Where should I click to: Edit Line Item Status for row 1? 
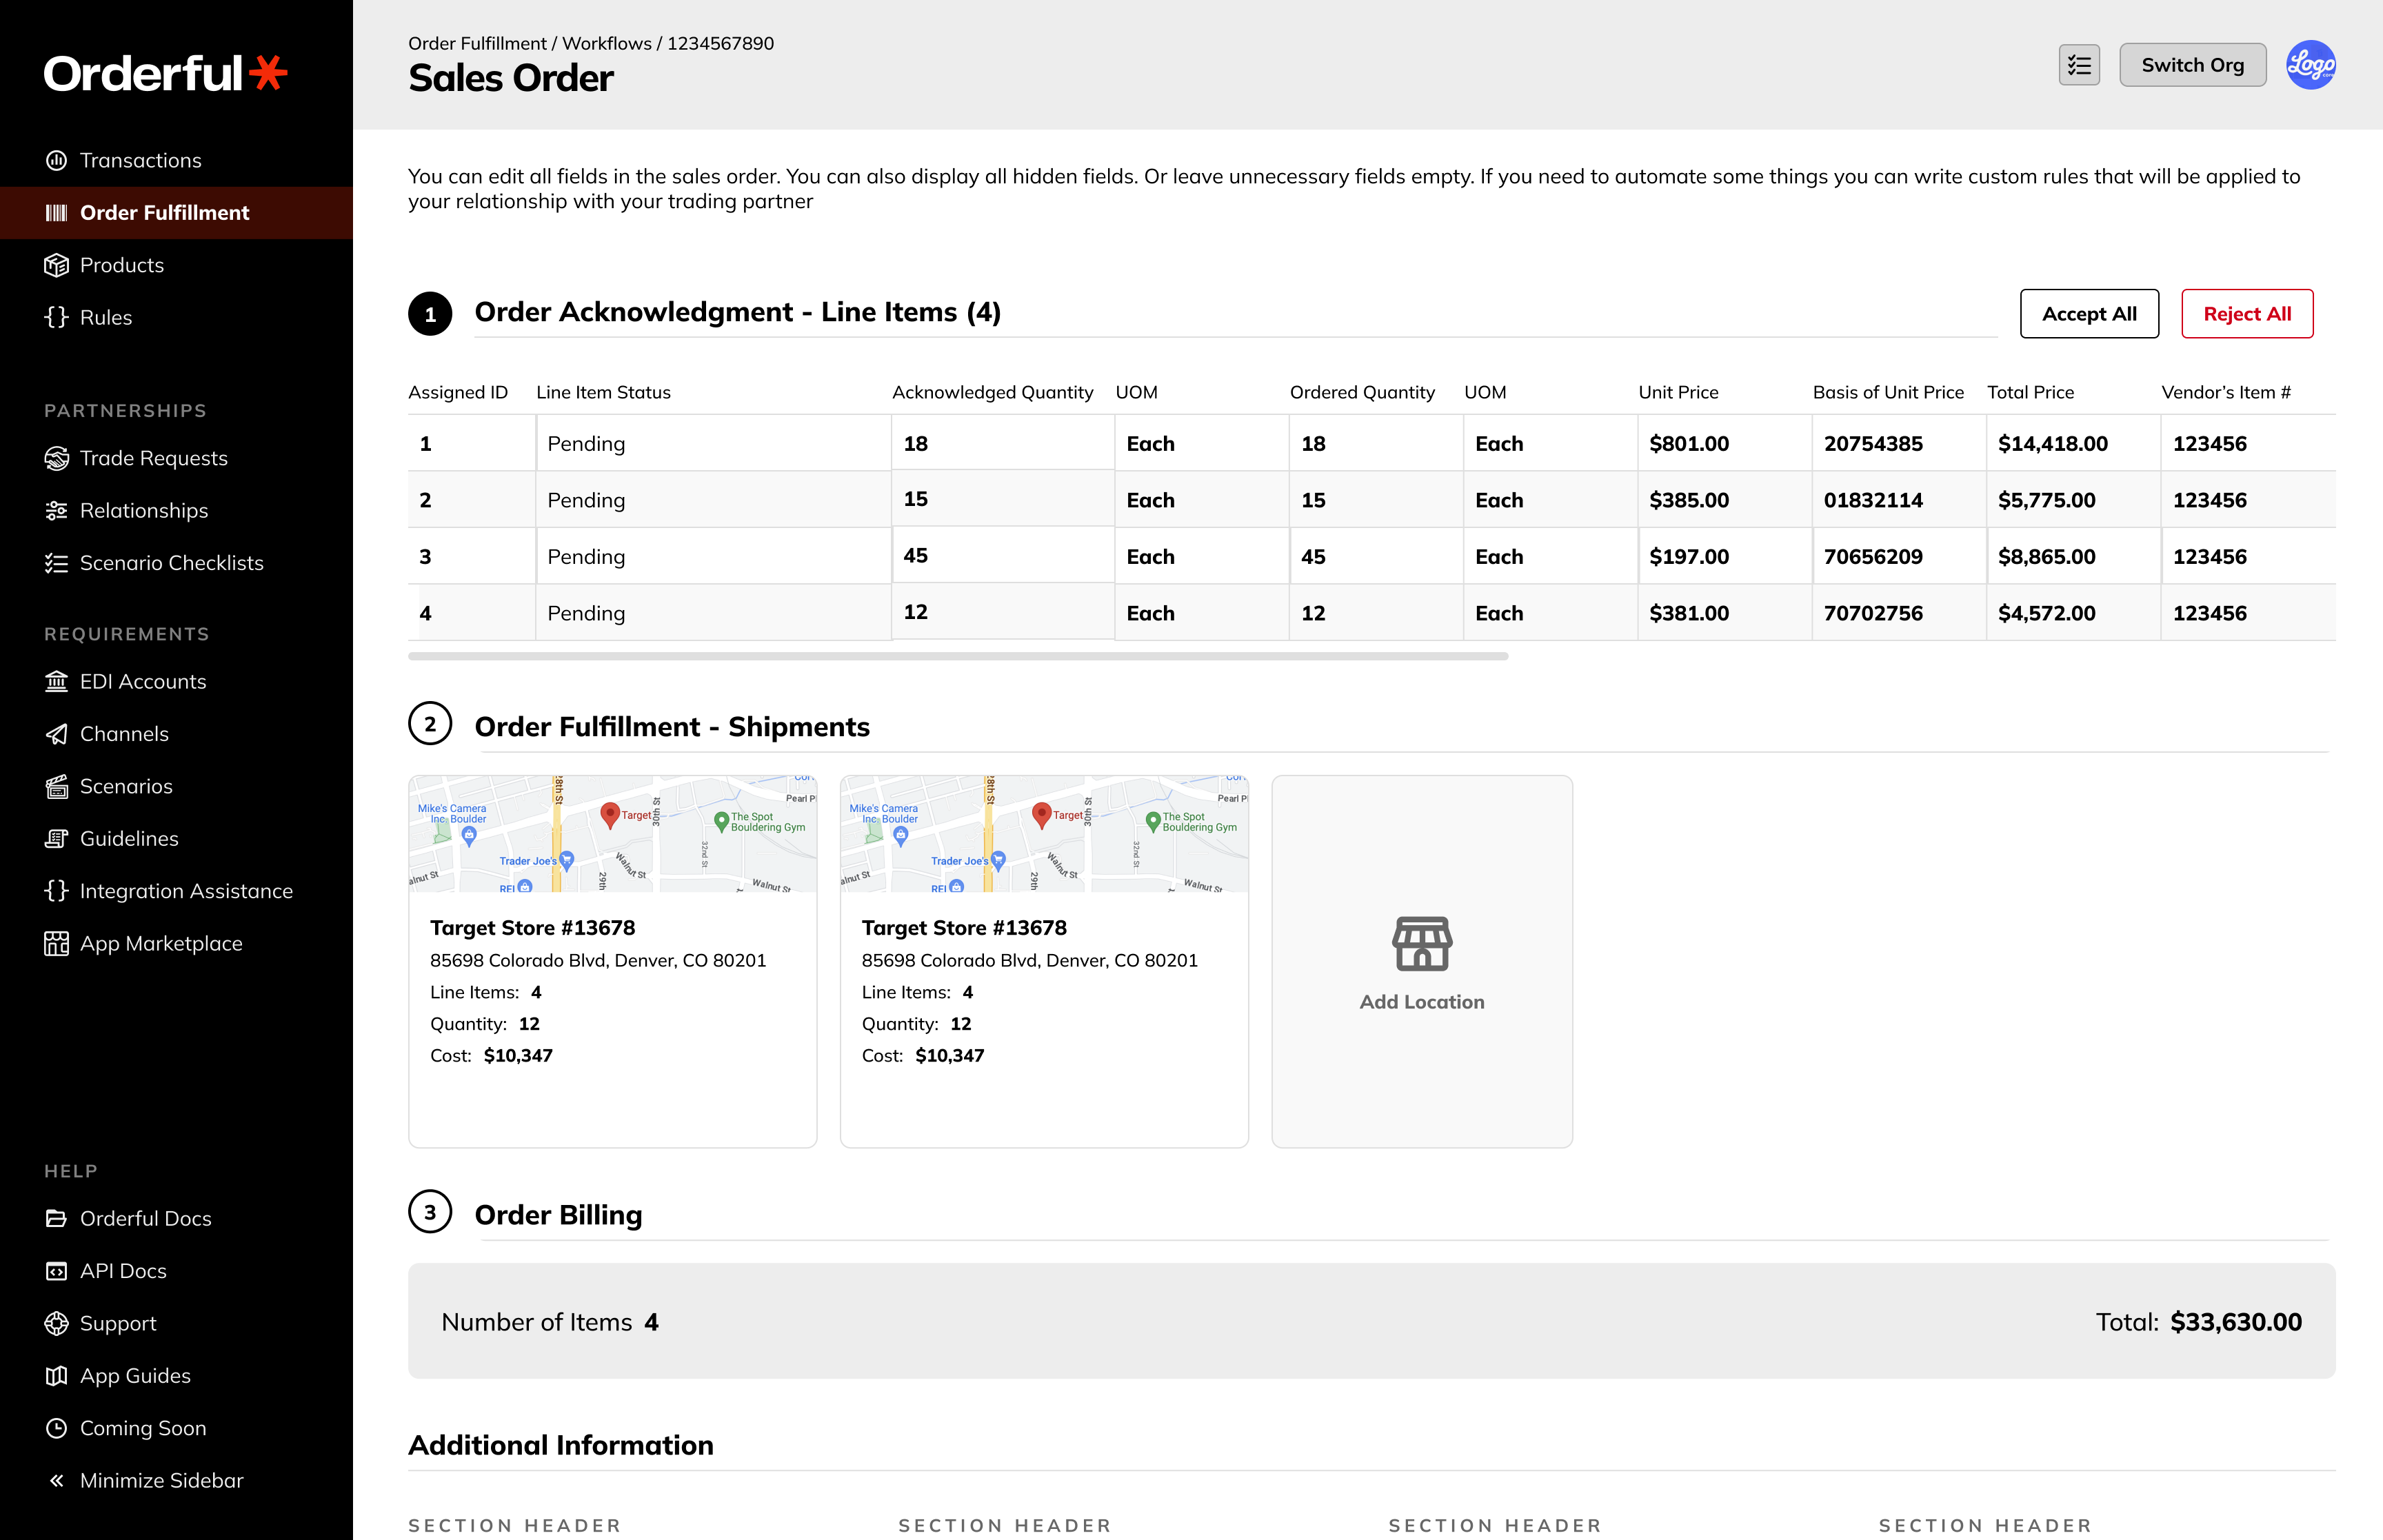click(713, 443)
